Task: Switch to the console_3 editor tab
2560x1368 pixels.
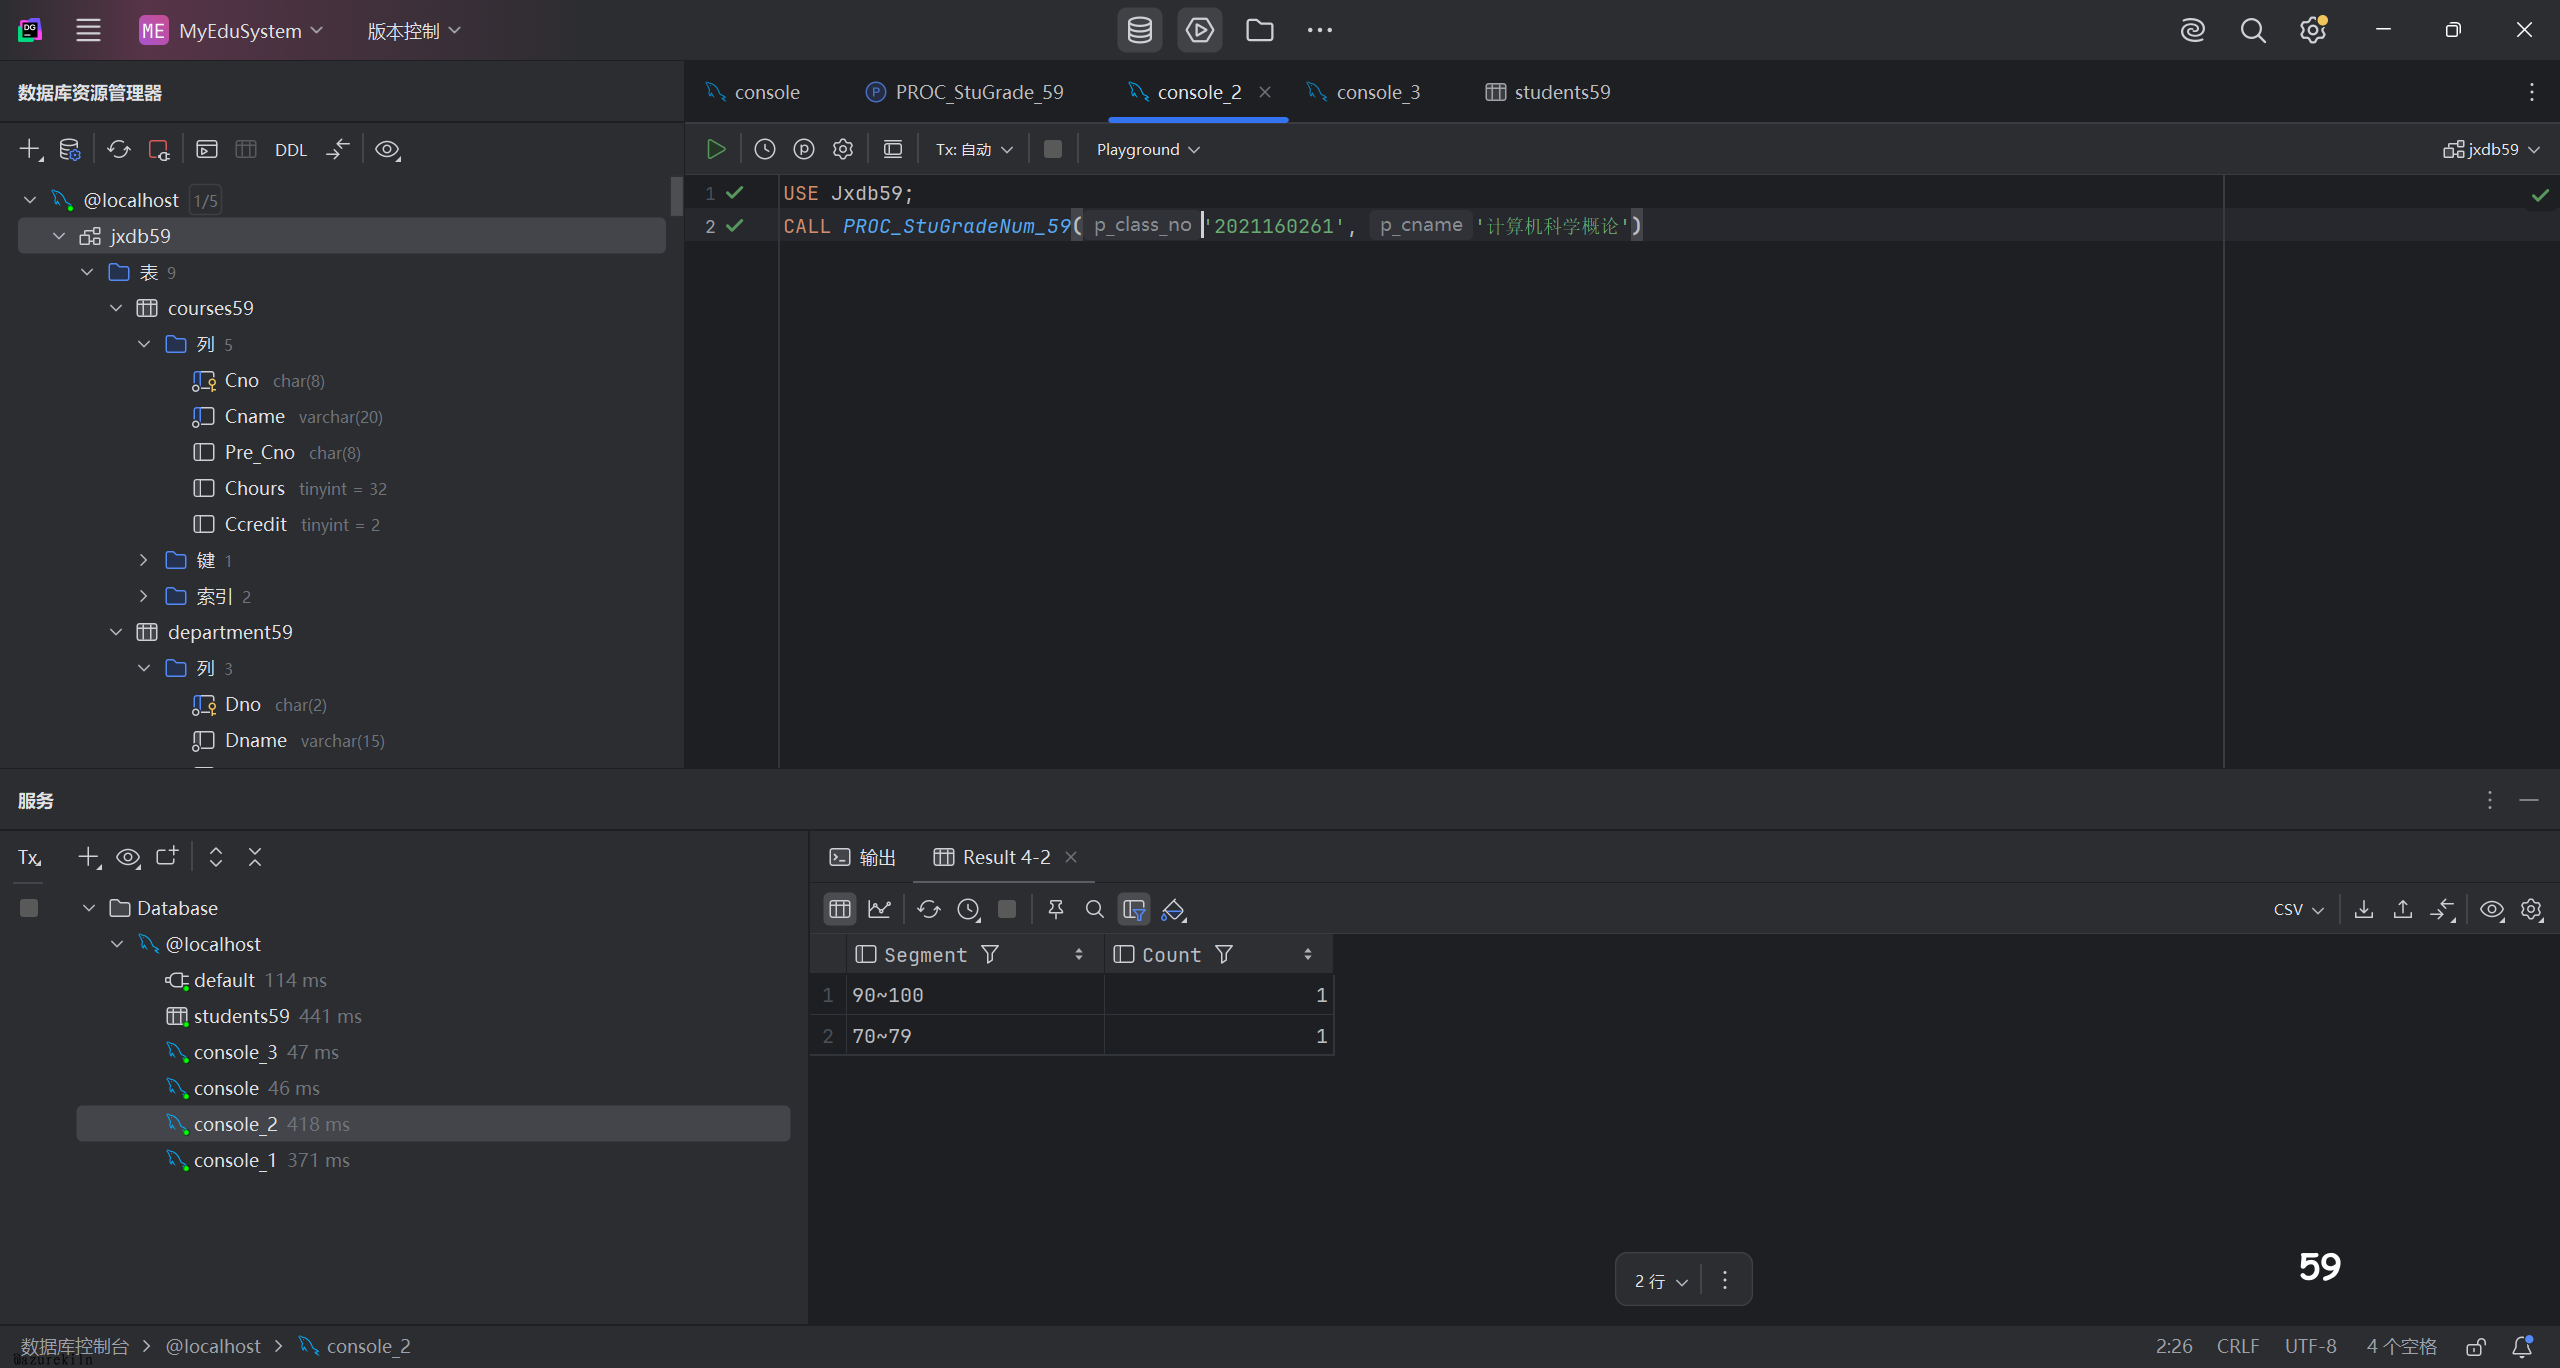Action: (1377, 92)
